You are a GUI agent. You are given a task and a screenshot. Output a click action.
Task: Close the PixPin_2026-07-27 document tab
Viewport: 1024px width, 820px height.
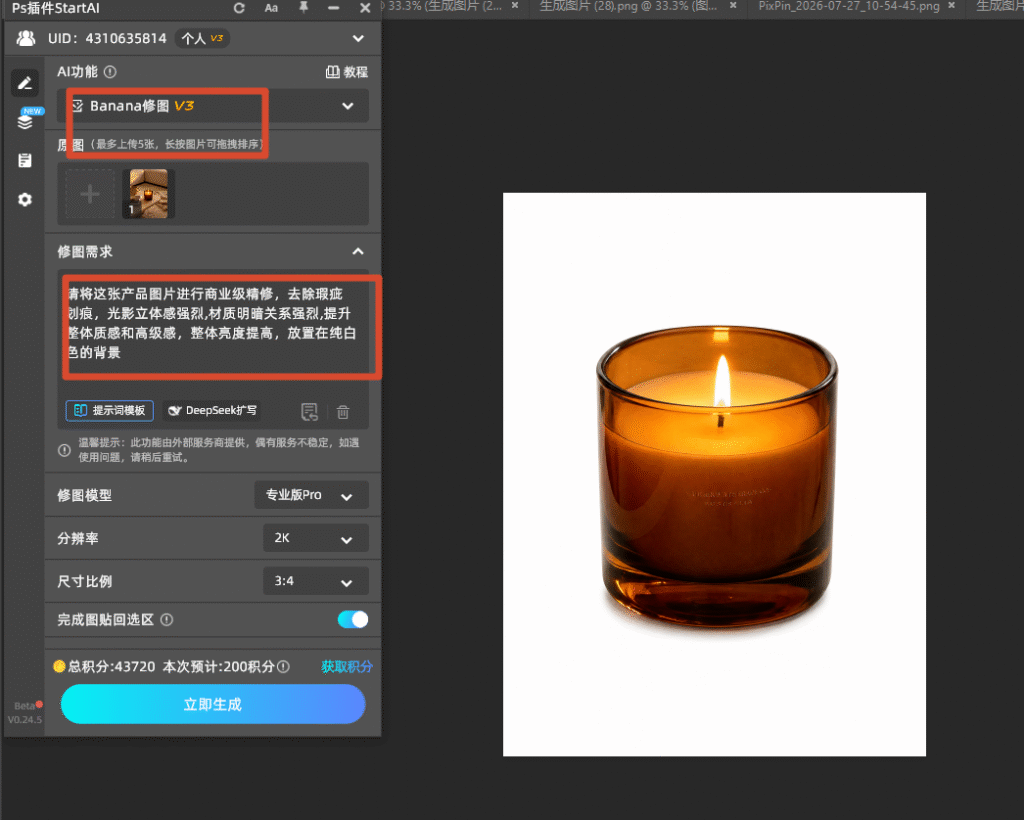pos(952,5)
